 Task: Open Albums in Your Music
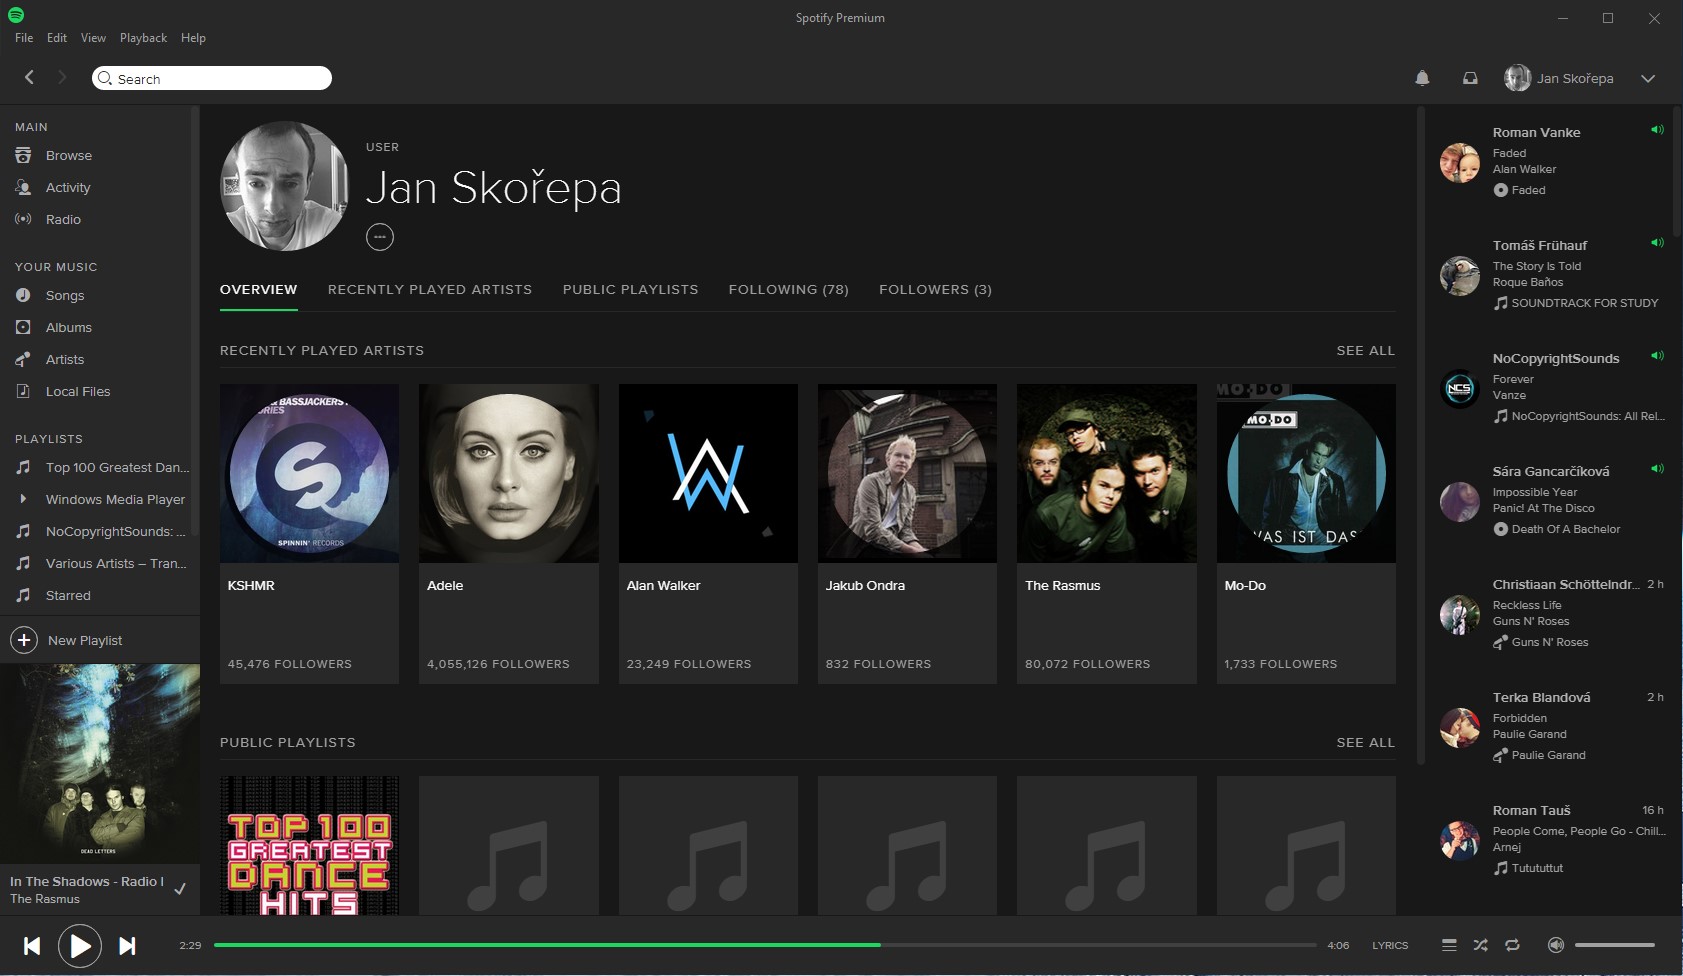[69, 327]
